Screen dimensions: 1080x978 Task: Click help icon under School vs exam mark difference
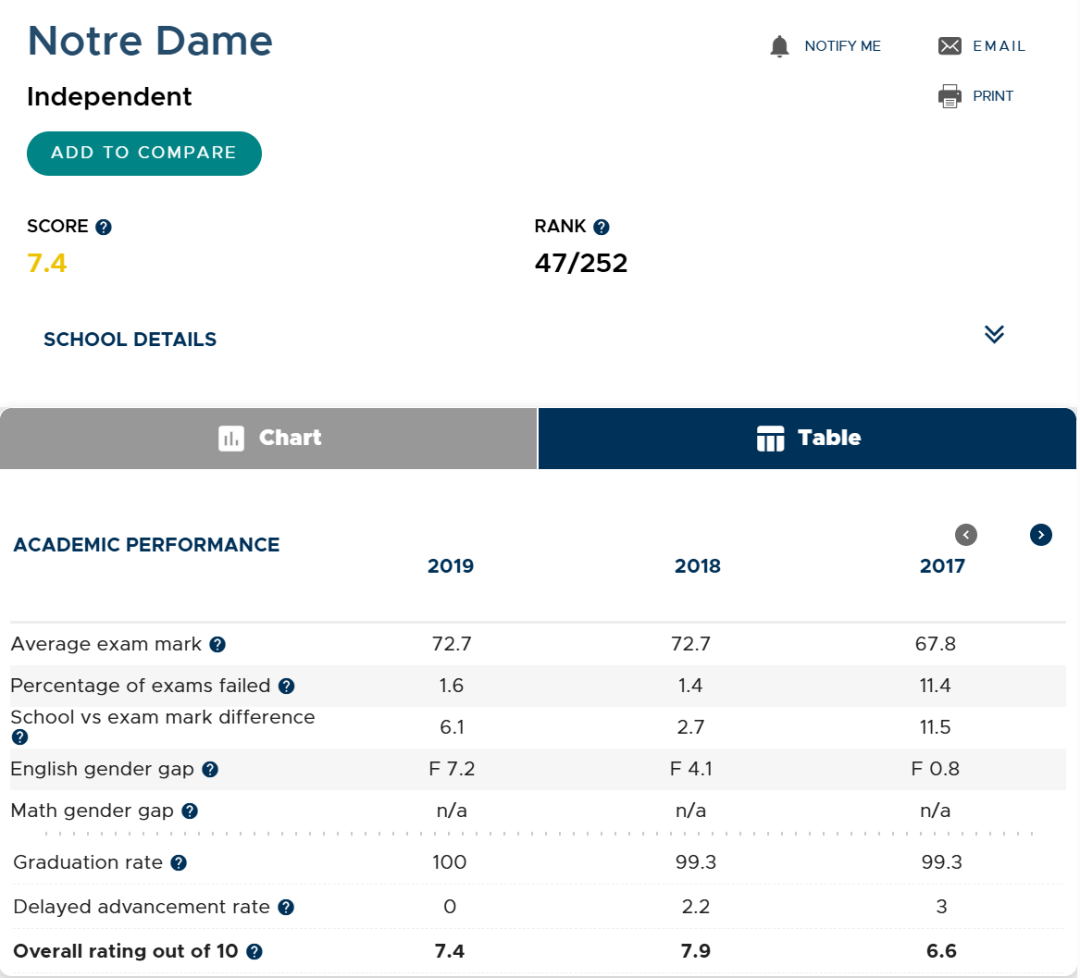[20, 737]
